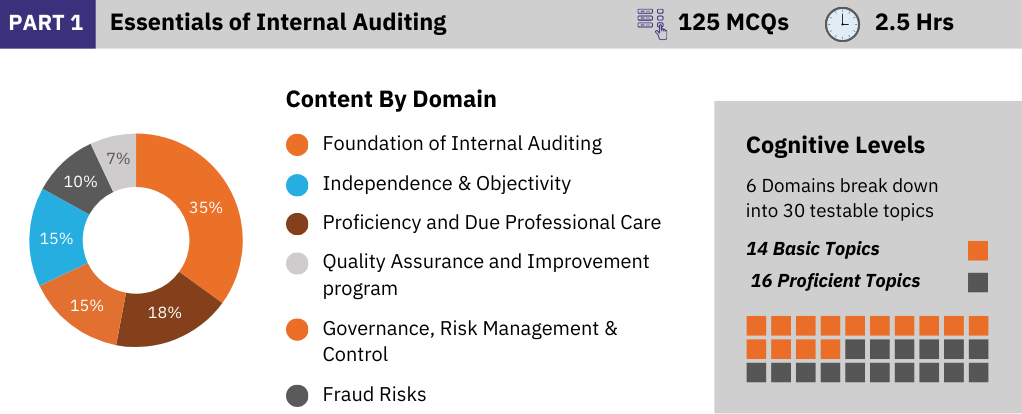Click the blue dot for Independence & Objectivity
This screenshot has height=414, width=1022.
click(x=297, y=185)
